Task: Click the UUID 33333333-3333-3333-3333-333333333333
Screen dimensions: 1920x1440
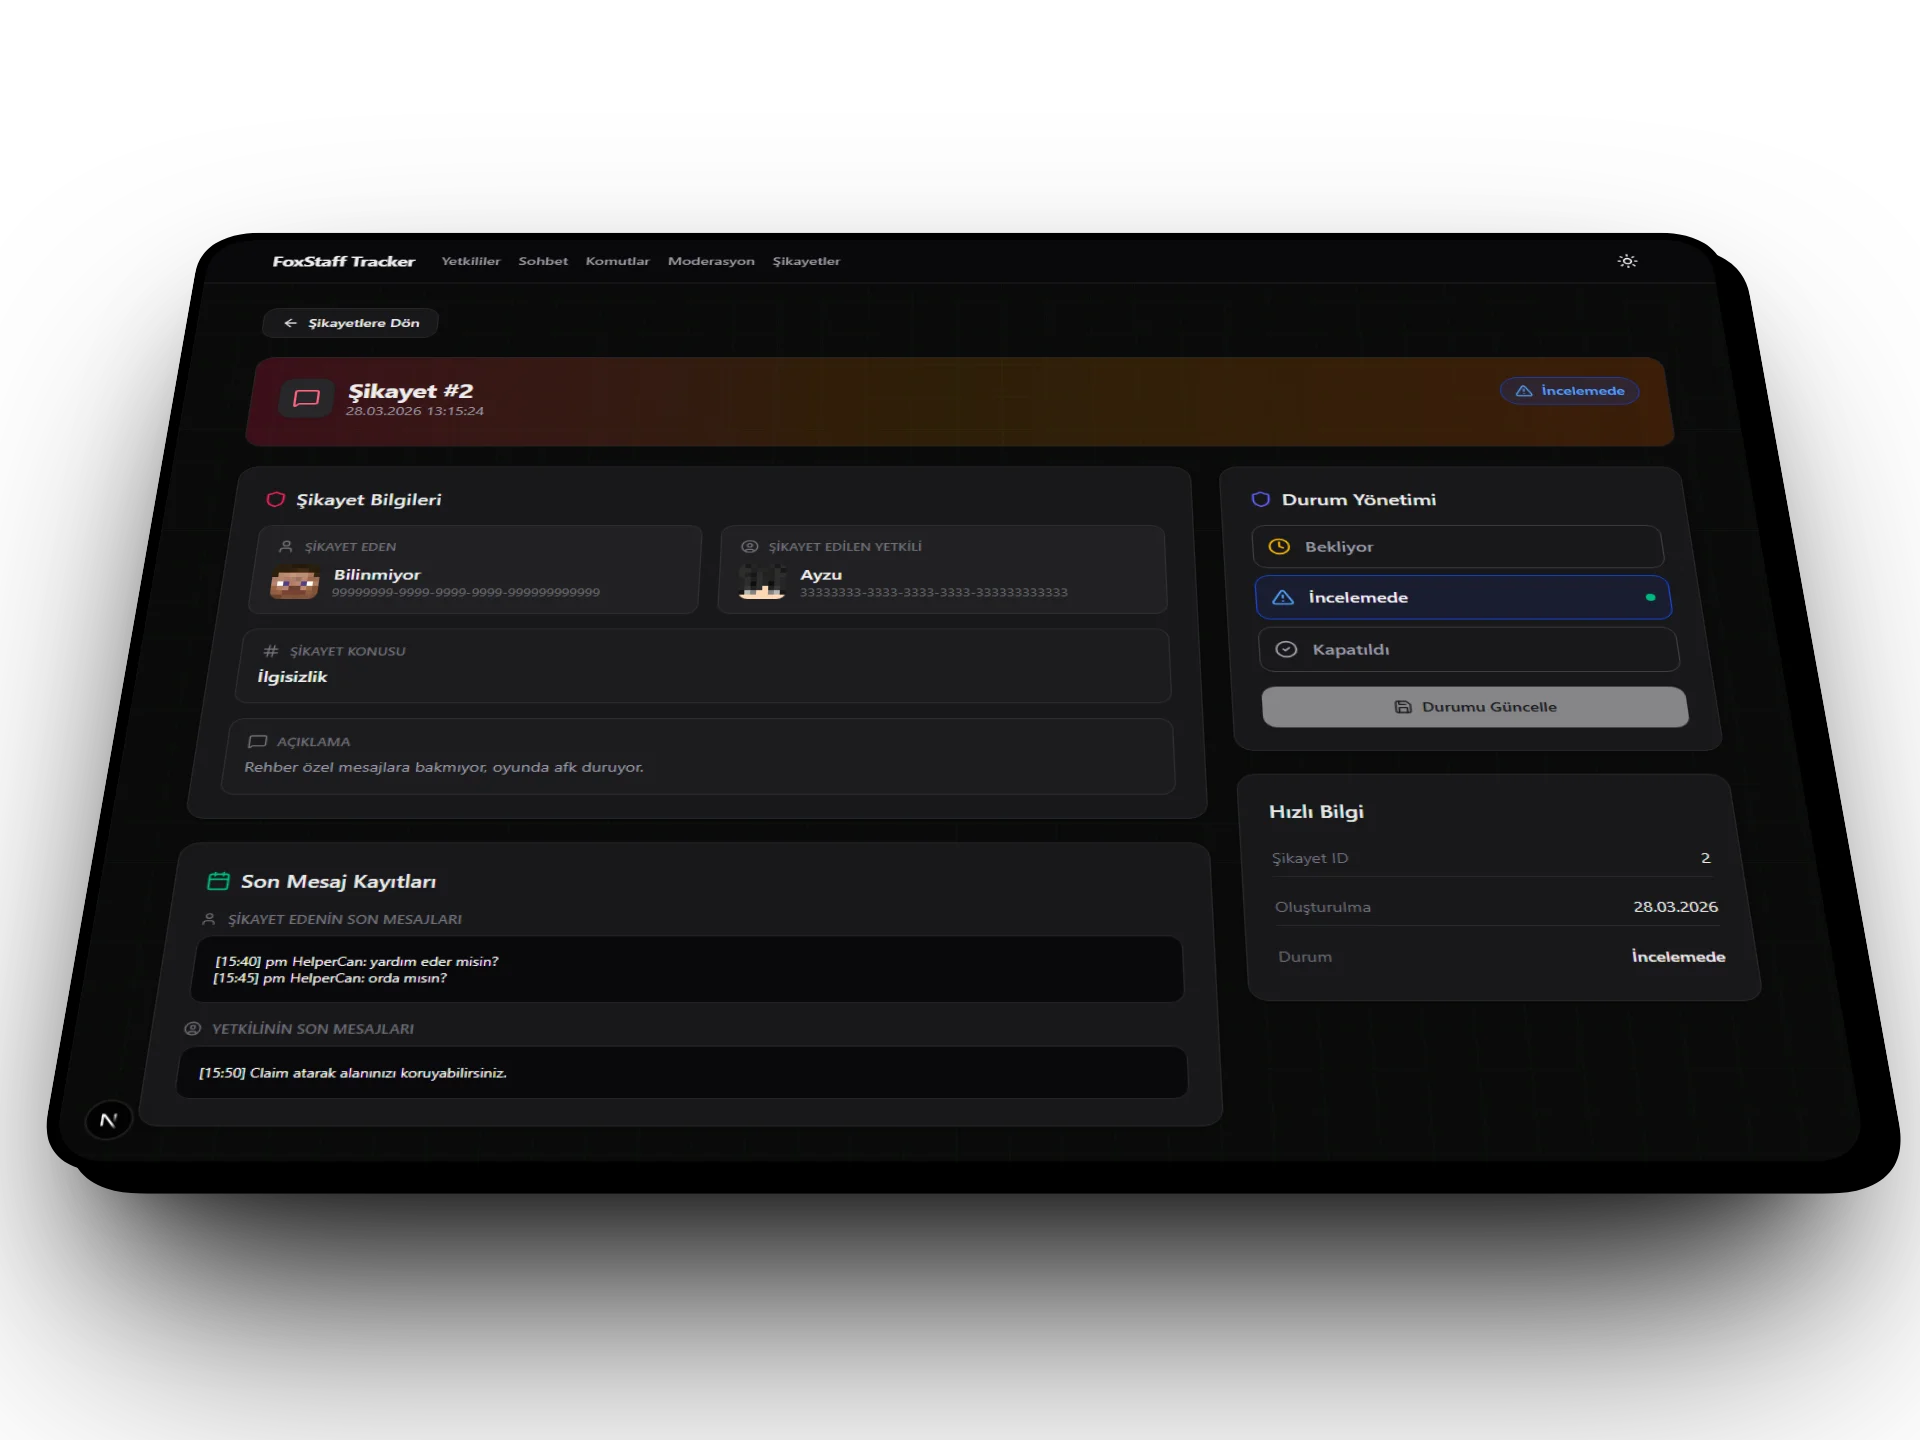Action: 934,592
